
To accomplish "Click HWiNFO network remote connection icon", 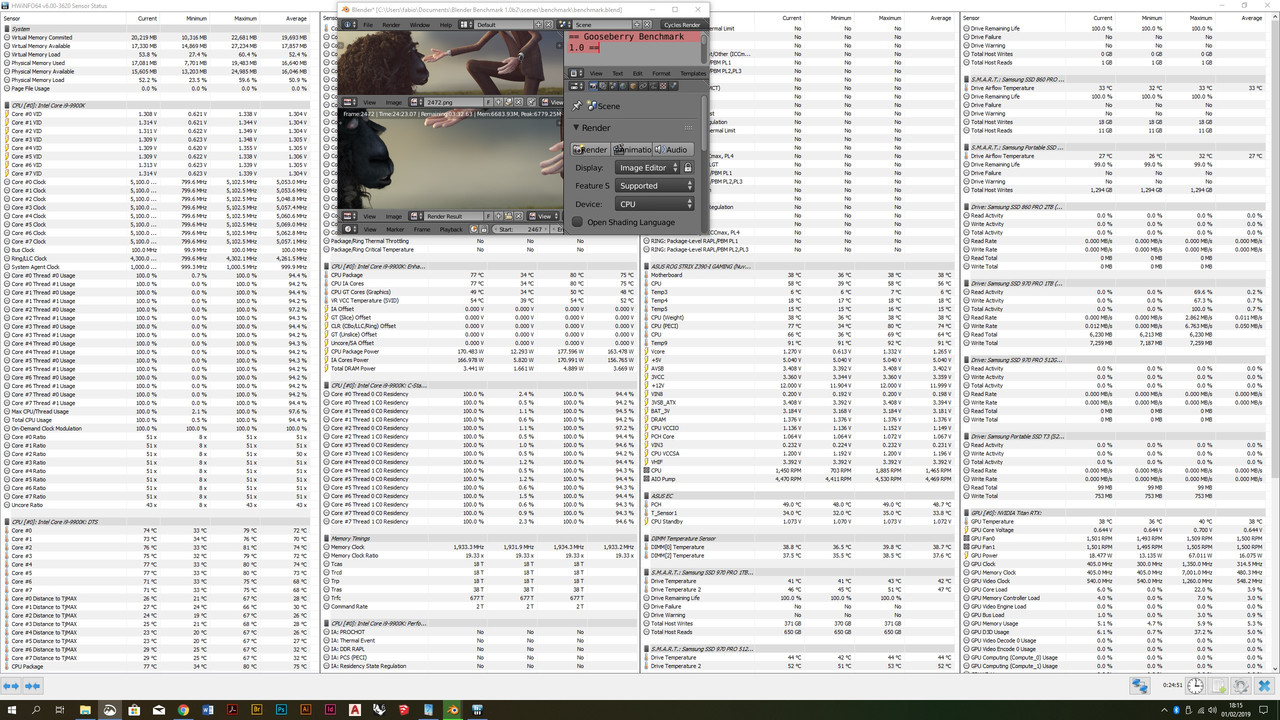I will 1140,686.
